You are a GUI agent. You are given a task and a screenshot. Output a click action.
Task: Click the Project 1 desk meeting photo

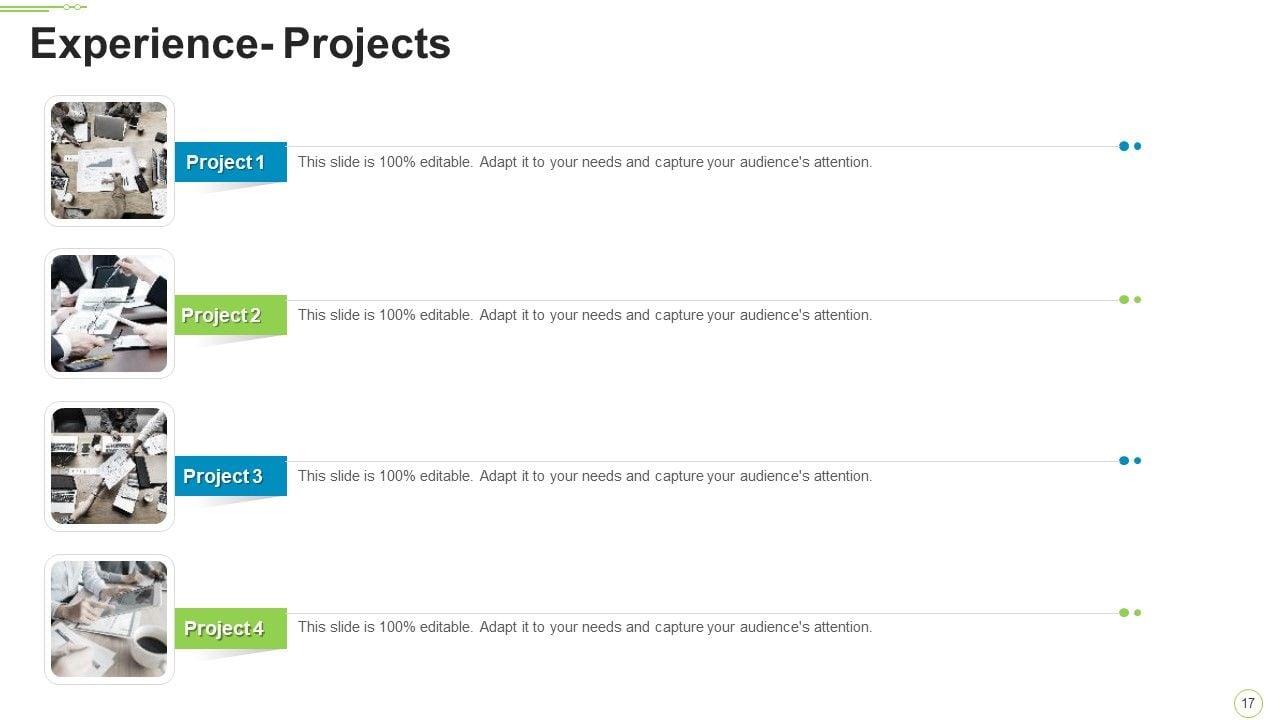[x=109, y=160]
